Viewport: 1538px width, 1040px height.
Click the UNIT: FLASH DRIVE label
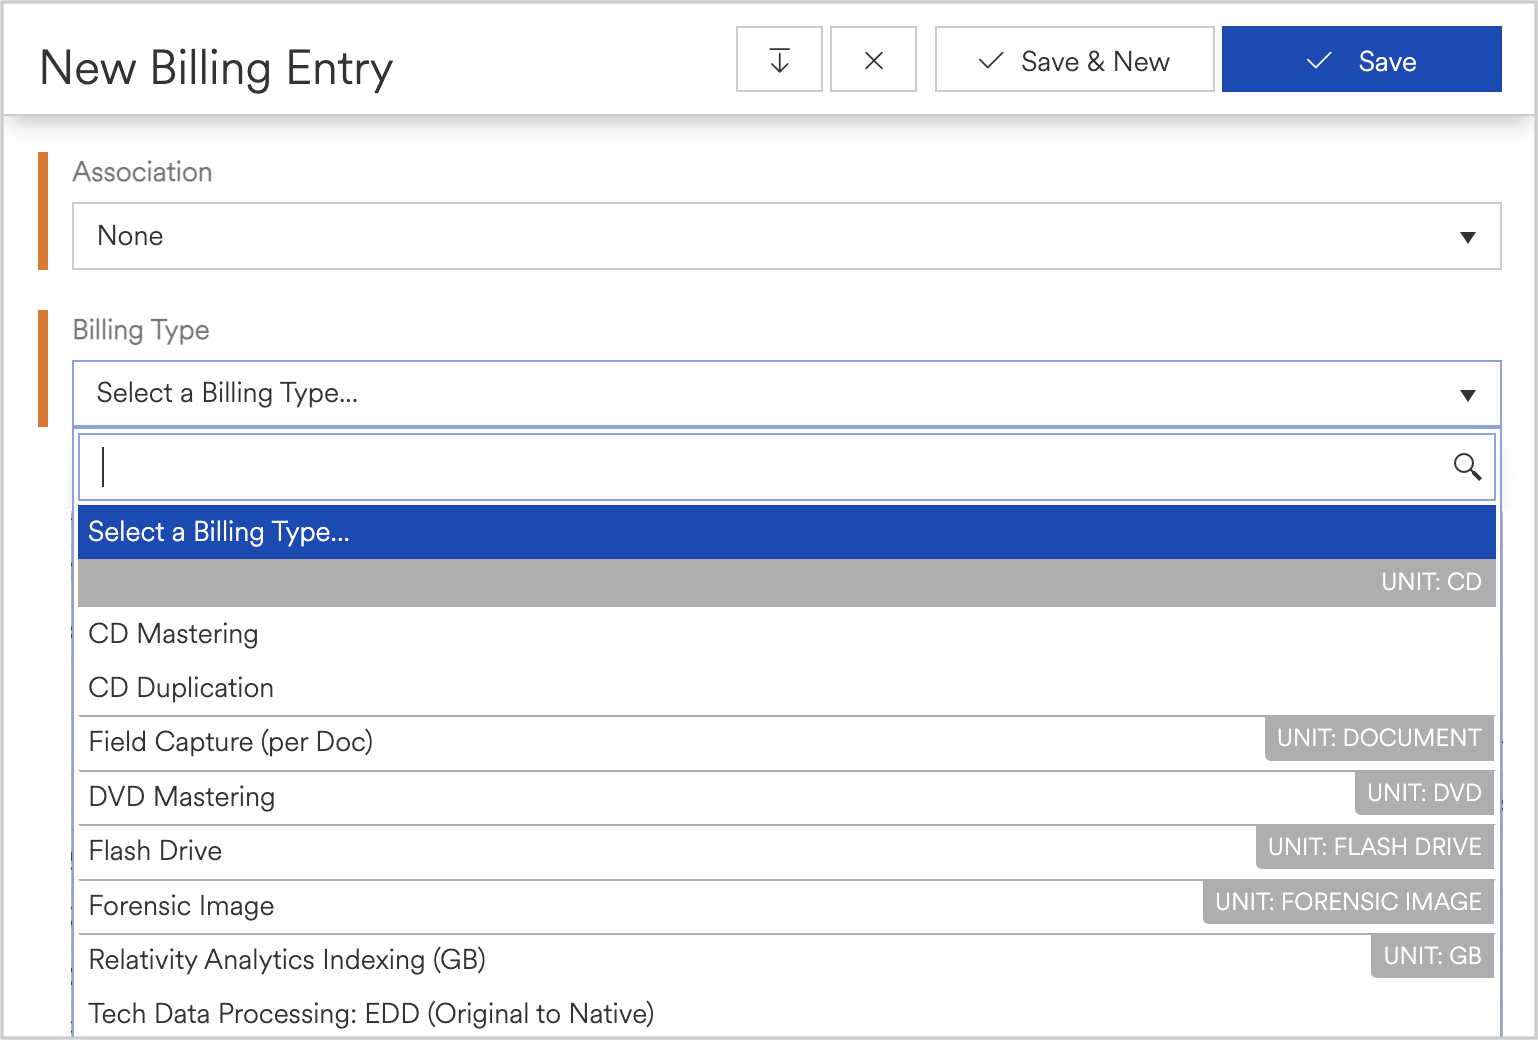[x=1375, y=847]
